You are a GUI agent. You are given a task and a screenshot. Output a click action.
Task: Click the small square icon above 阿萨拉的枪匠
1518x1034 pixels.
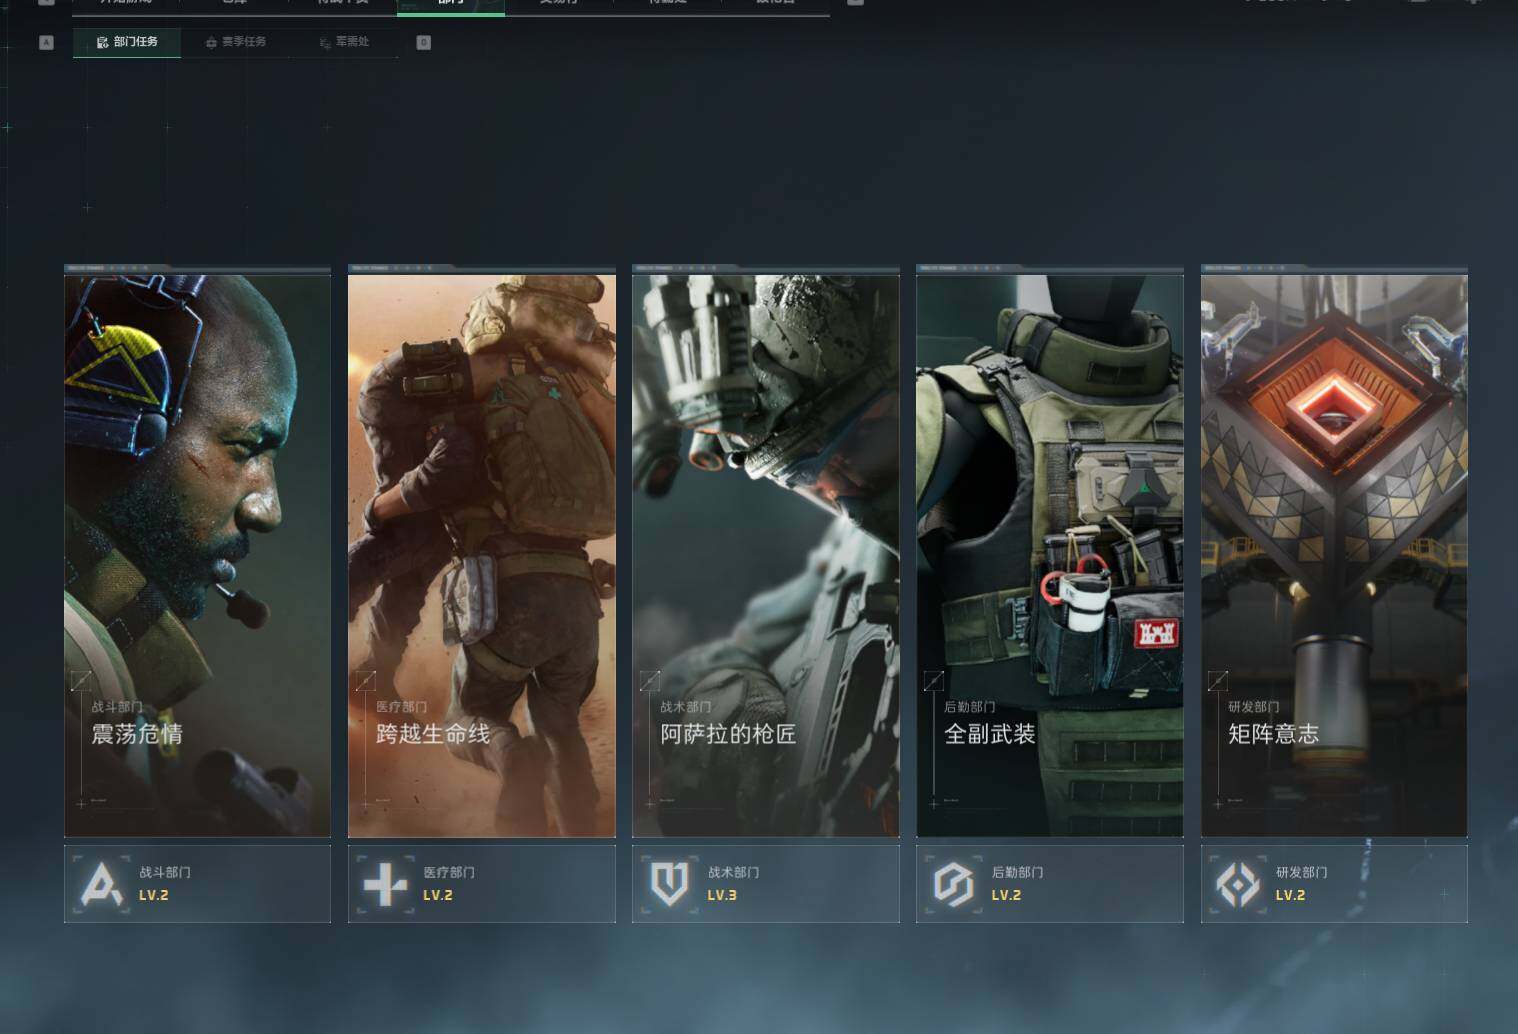(649, 681)
